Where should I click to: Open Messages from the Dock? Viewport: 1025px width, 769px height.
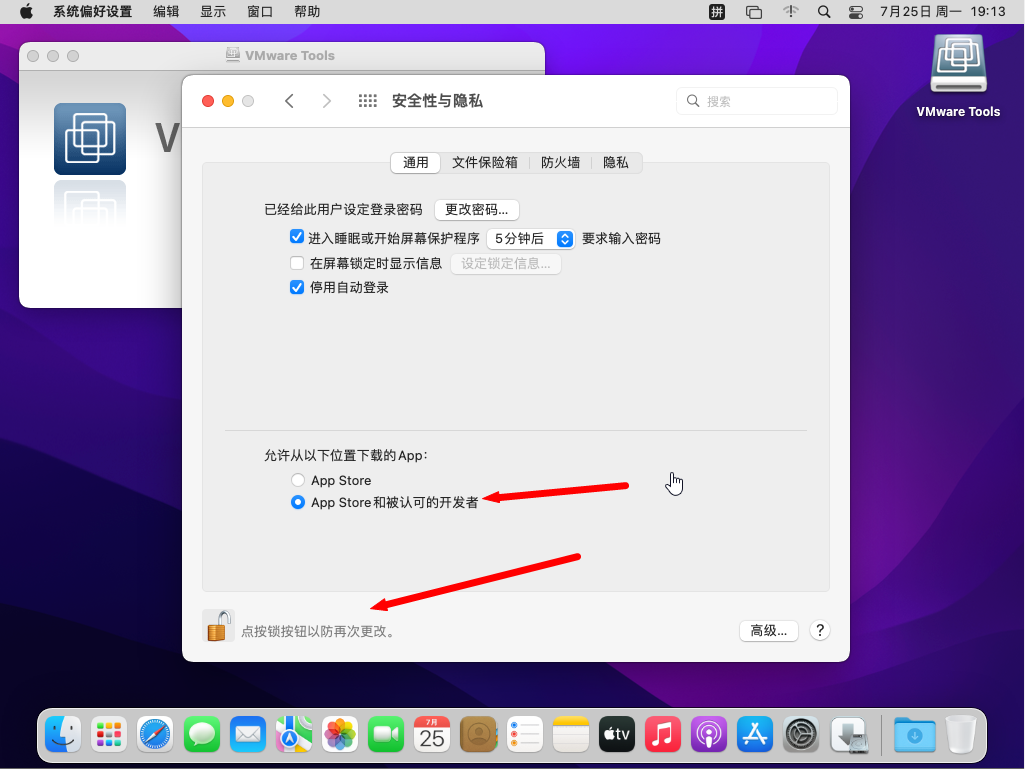tap(201, 734)
